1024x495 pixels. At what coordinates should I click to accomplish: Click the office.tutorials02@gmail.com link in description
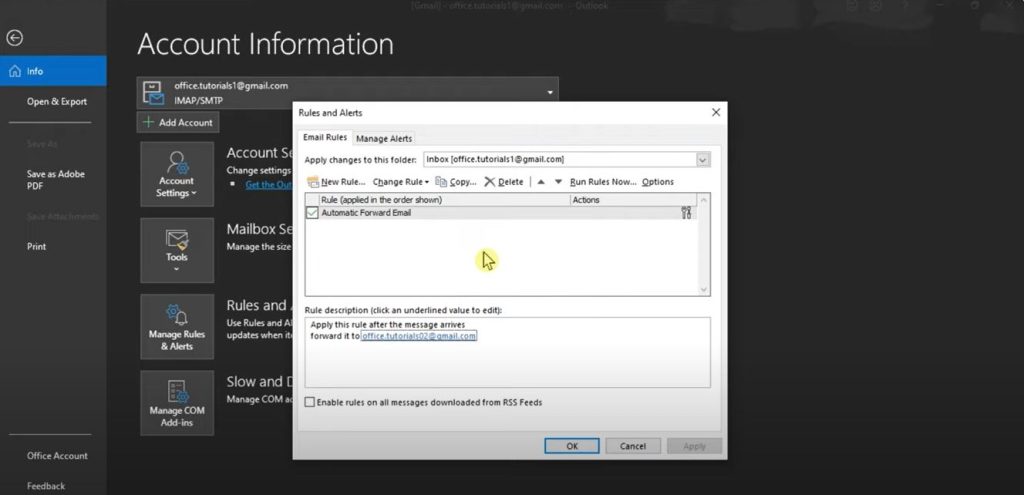coord(419,336)
